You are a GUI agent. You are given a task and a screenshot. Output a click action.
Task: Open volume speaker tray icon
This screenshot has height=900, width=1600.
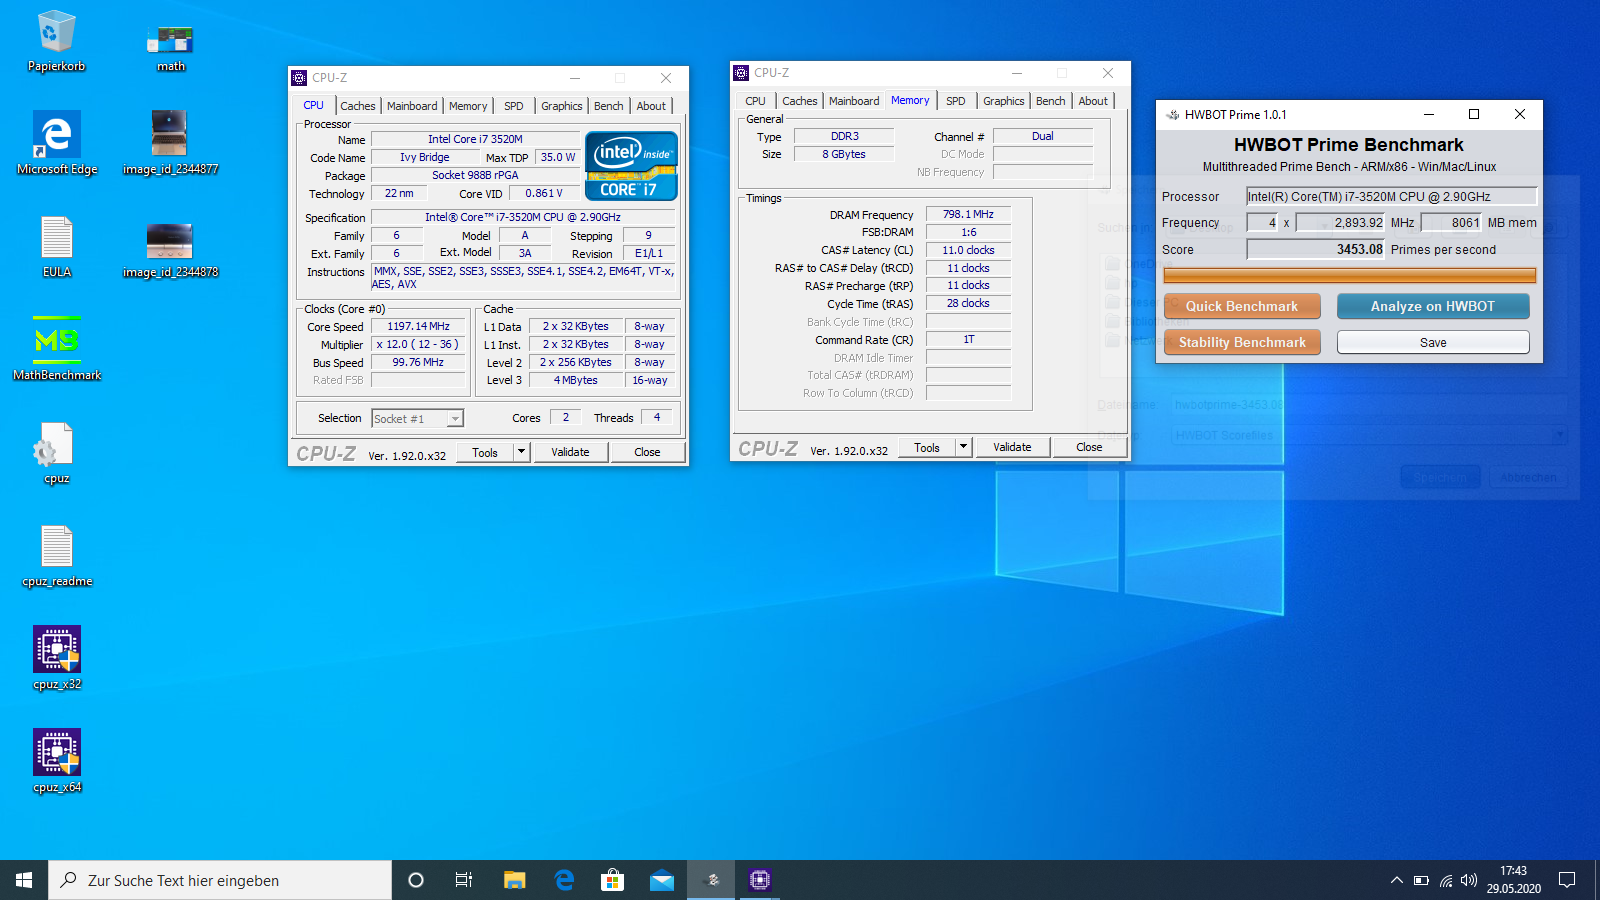[1469, 880]
